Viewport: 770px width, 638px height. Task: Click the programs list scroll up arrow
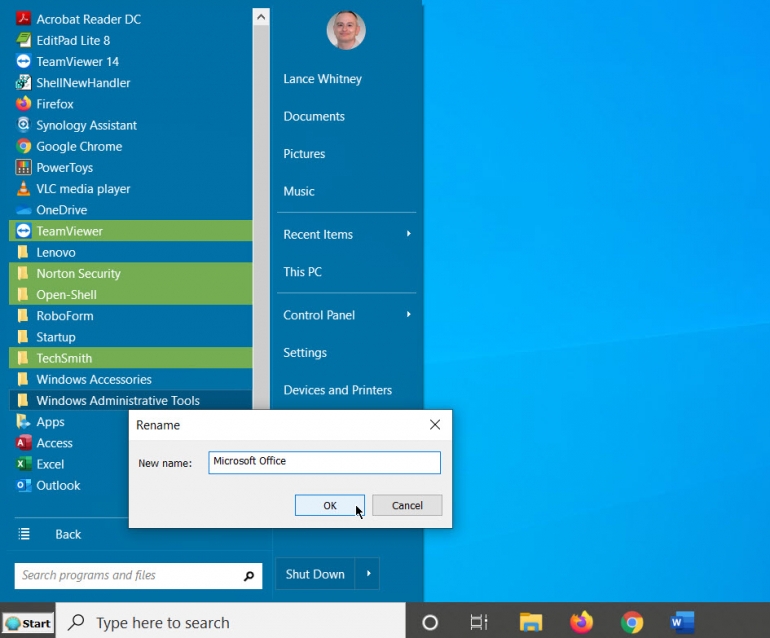tap(261, 18)
